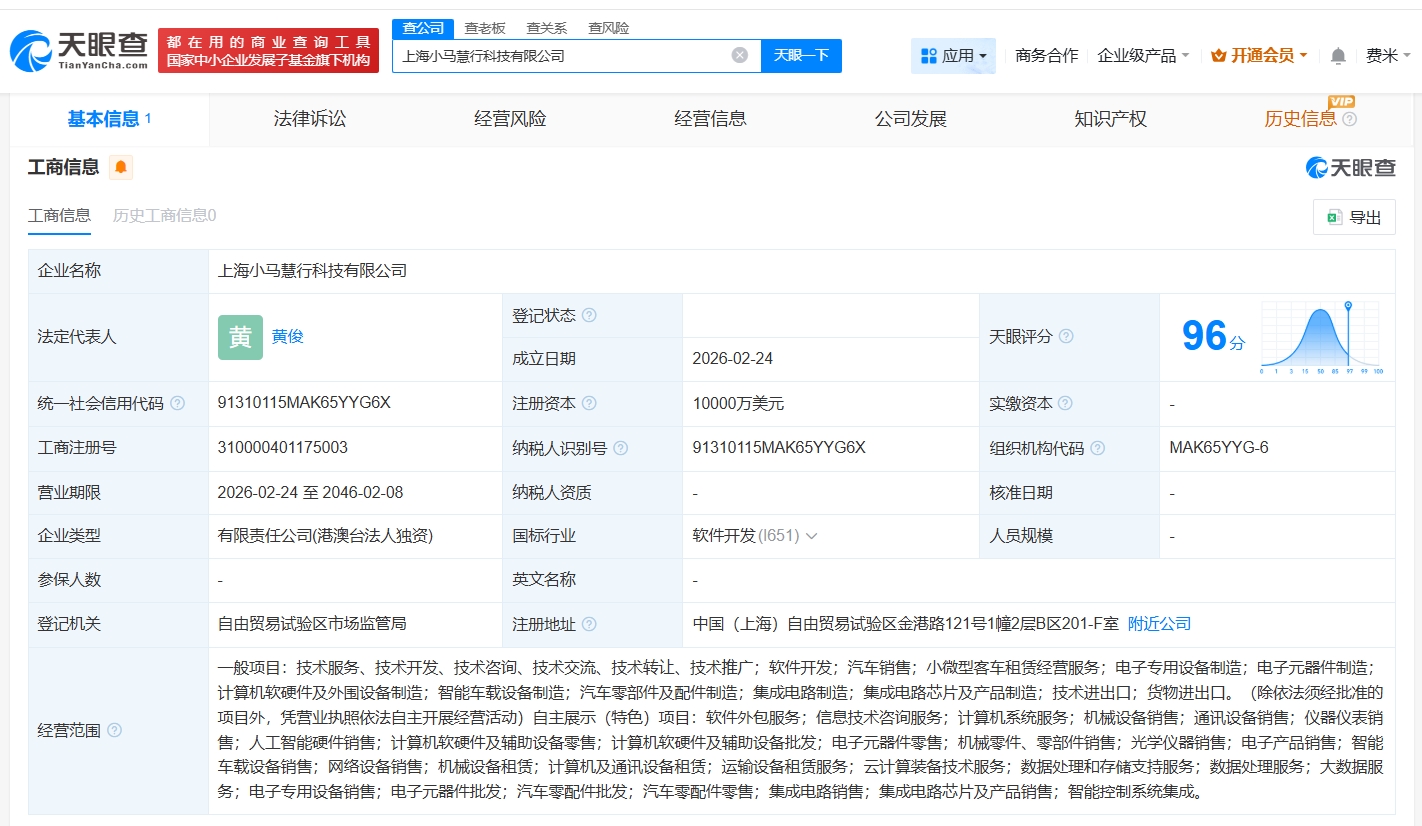Open the 开通会员 membership dropdown
This screenshot has width=1422, height=826.
click(x=1259, y=56)
